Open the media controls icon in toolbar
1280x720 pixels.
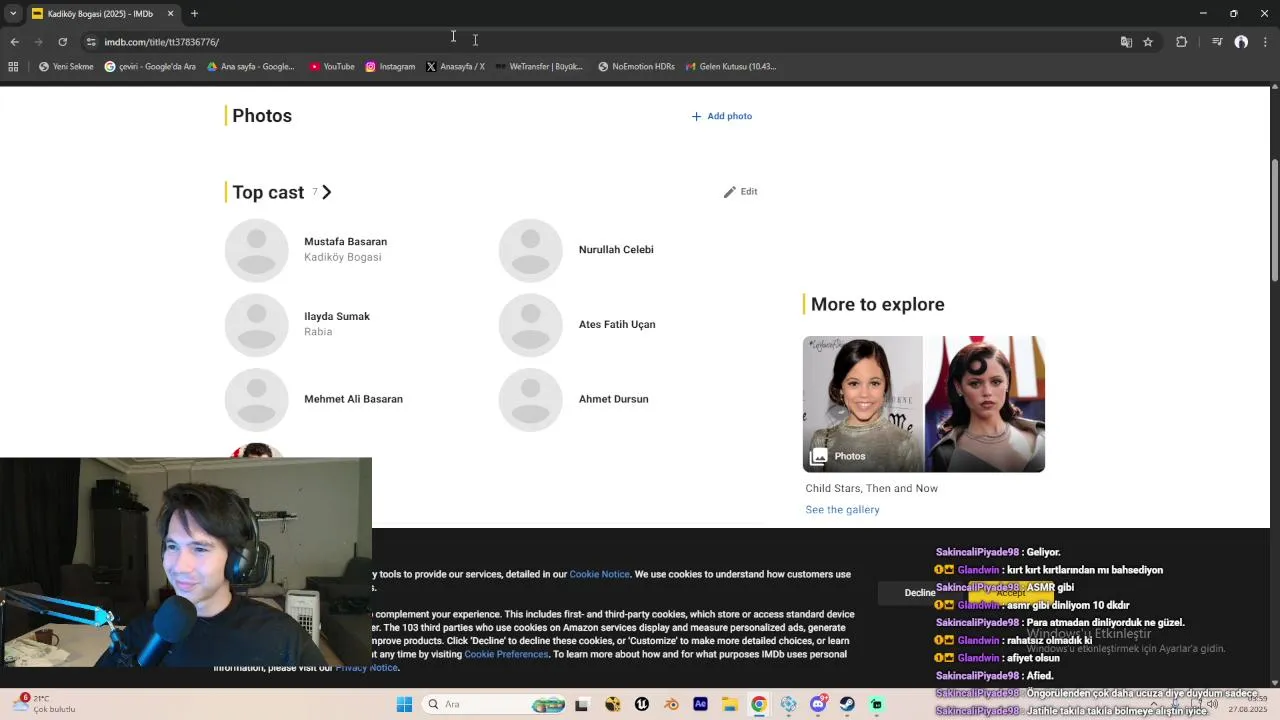coord(1217,42)
